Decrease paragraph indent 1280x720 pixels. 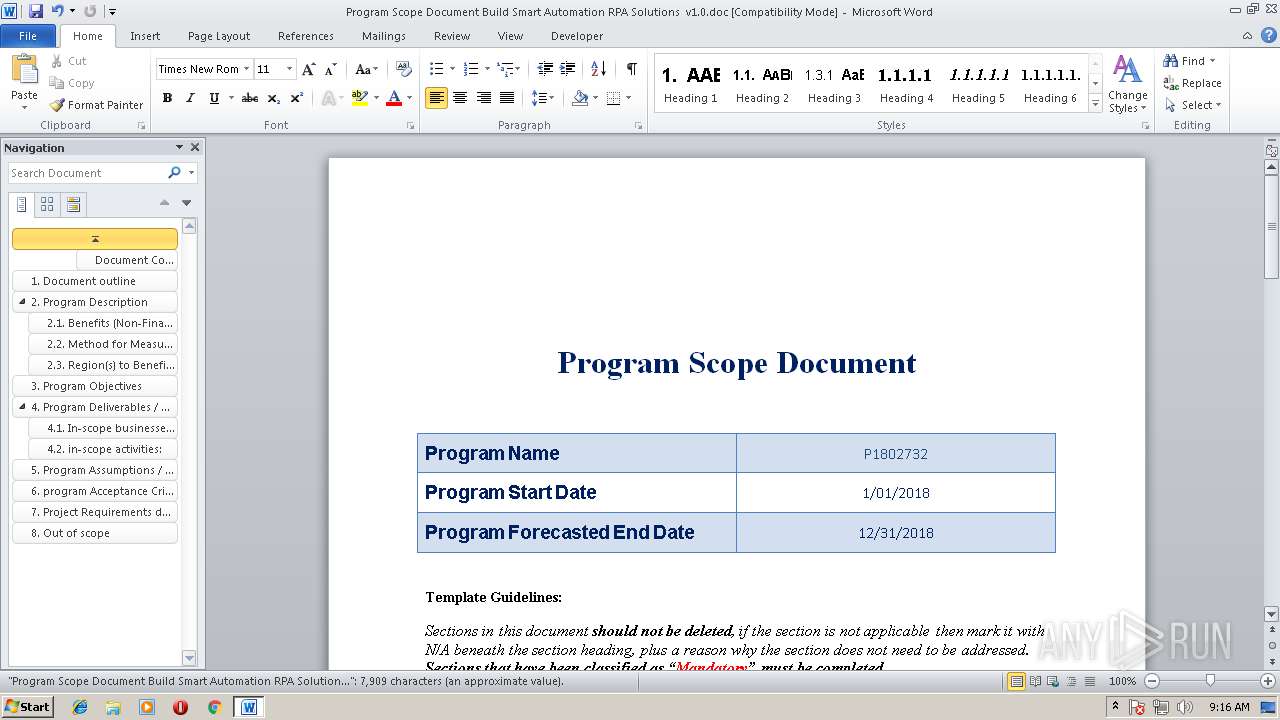click(545, 69)
